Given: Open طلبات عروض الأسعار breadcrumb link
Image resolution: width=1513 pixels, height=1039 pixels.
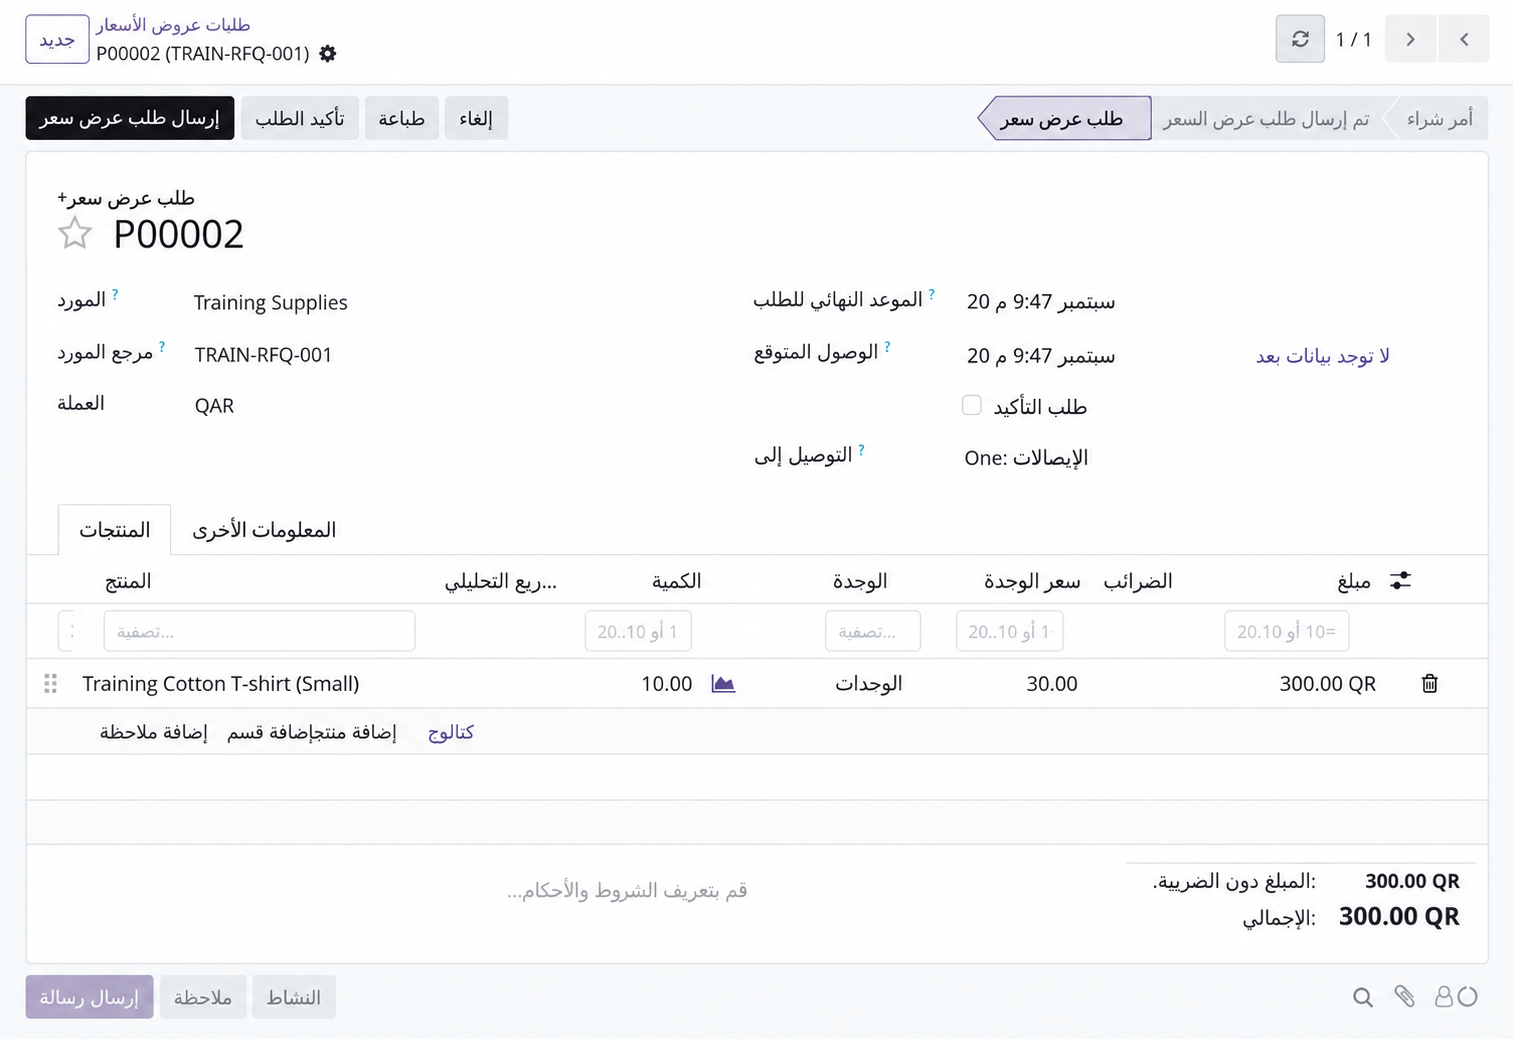Looking at the screenshot, I should [x=173, y=25].
